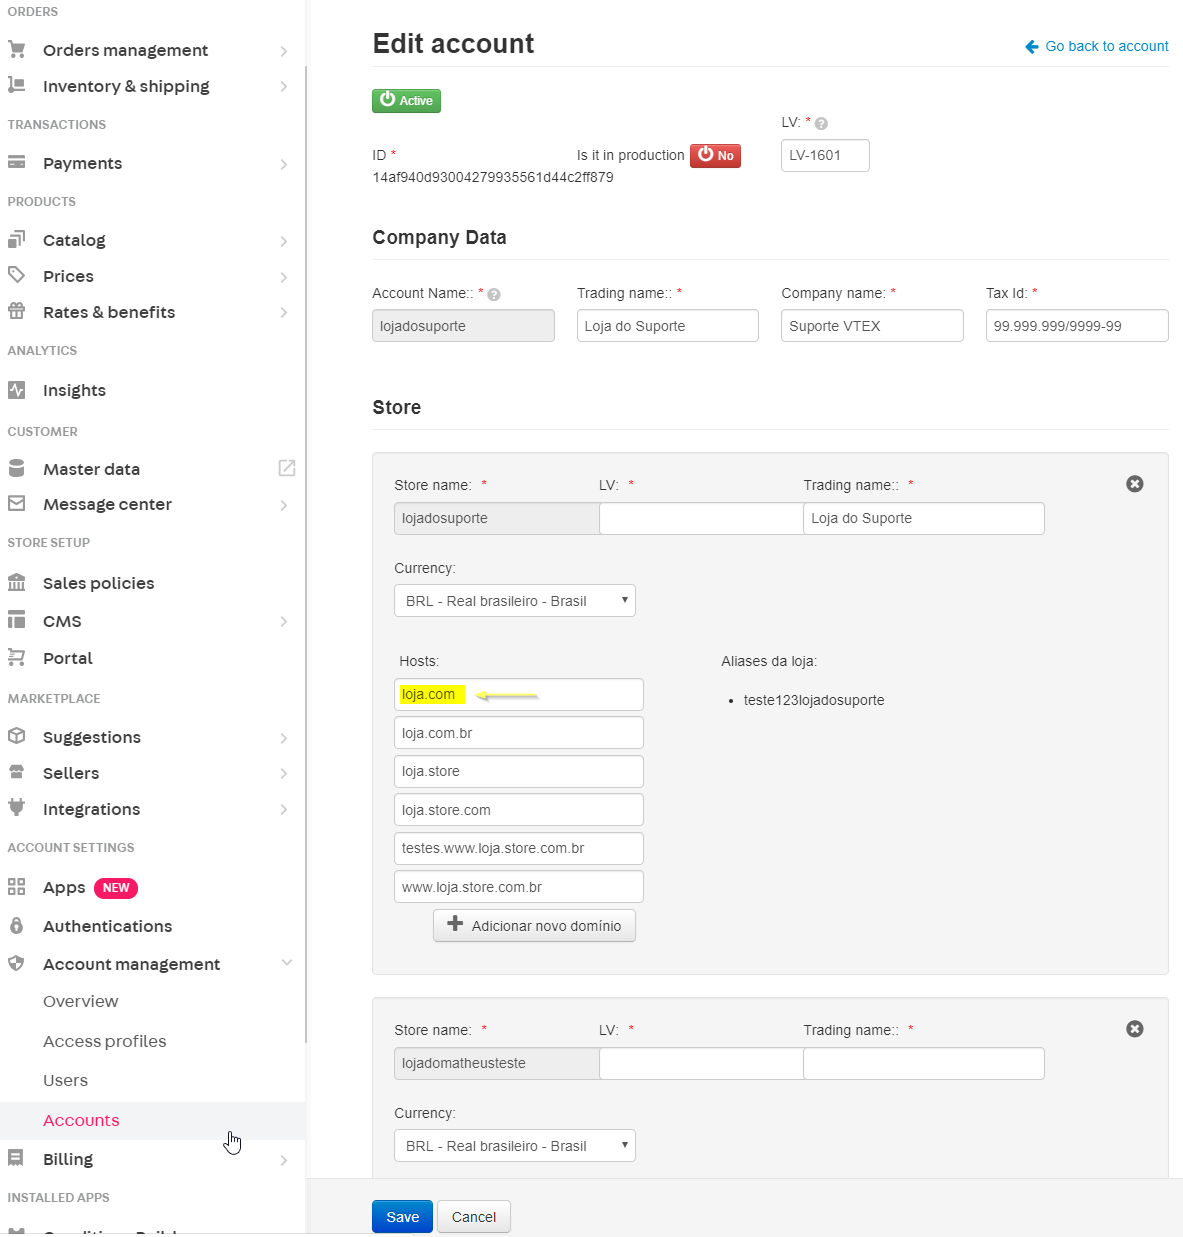This screenshot has height=1237, width=1183.
Task: Remove lojadomatheusteste store with X icon
Action: (1134, 1029)
